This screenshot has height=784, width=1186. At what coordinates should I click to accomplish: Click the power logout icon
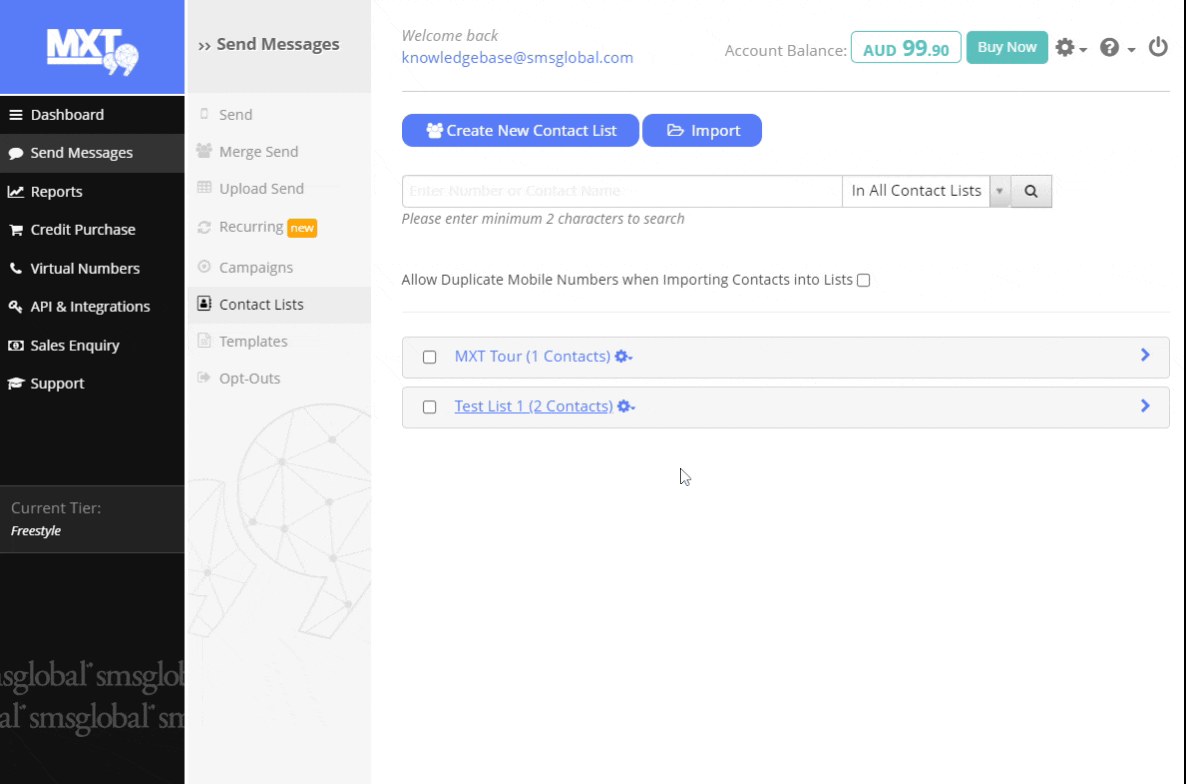(1157, 47)
